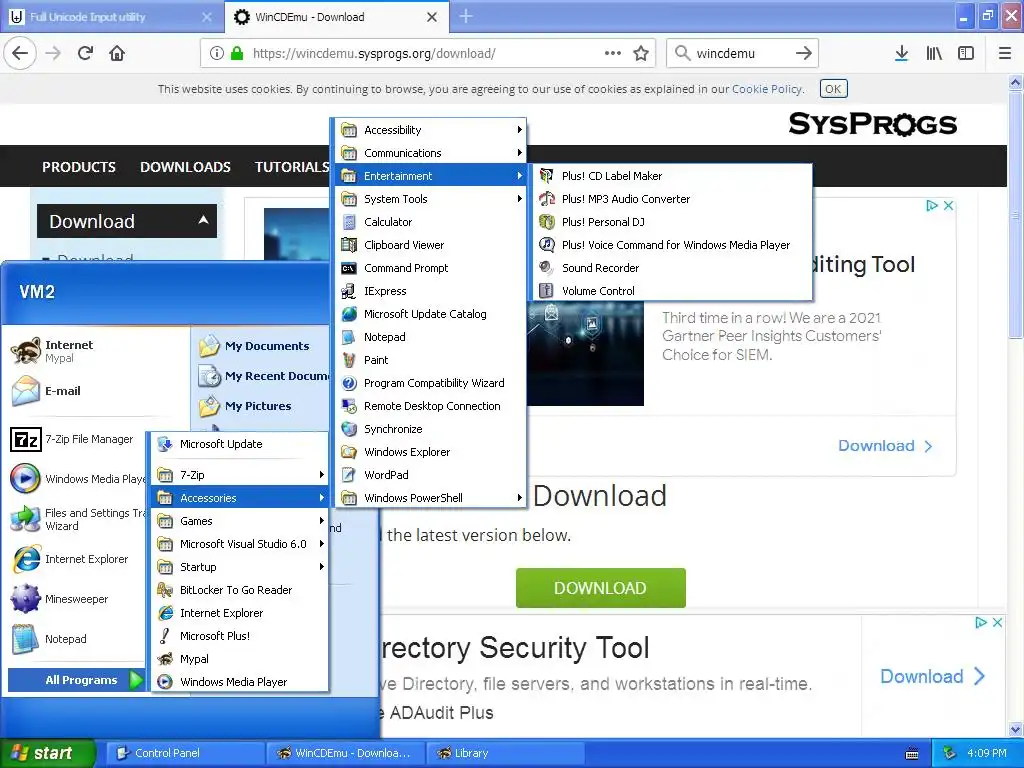Collapse the Download sidebar section

coord(127,221)
